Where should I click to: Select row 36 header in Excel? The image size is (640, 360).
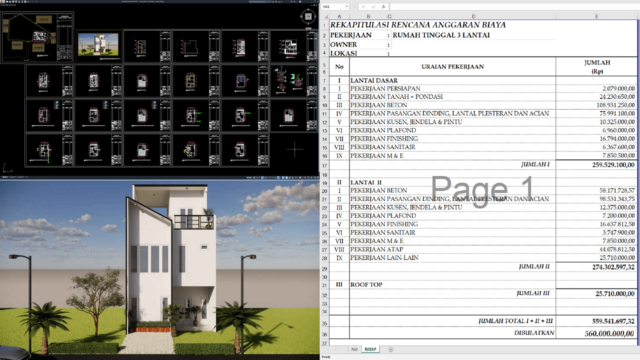pyautogui.click(x=325, y=334)
